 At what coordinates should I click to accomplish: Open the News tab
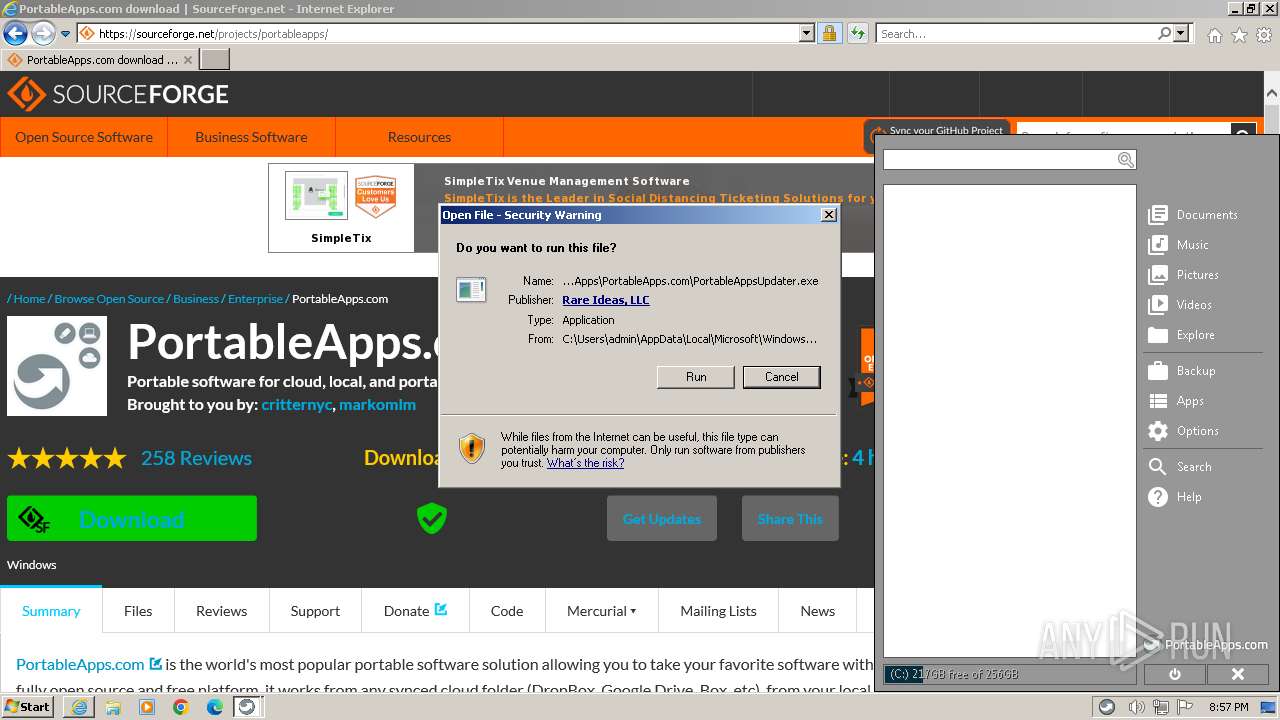pyautogui.click(x=817, y=611)
